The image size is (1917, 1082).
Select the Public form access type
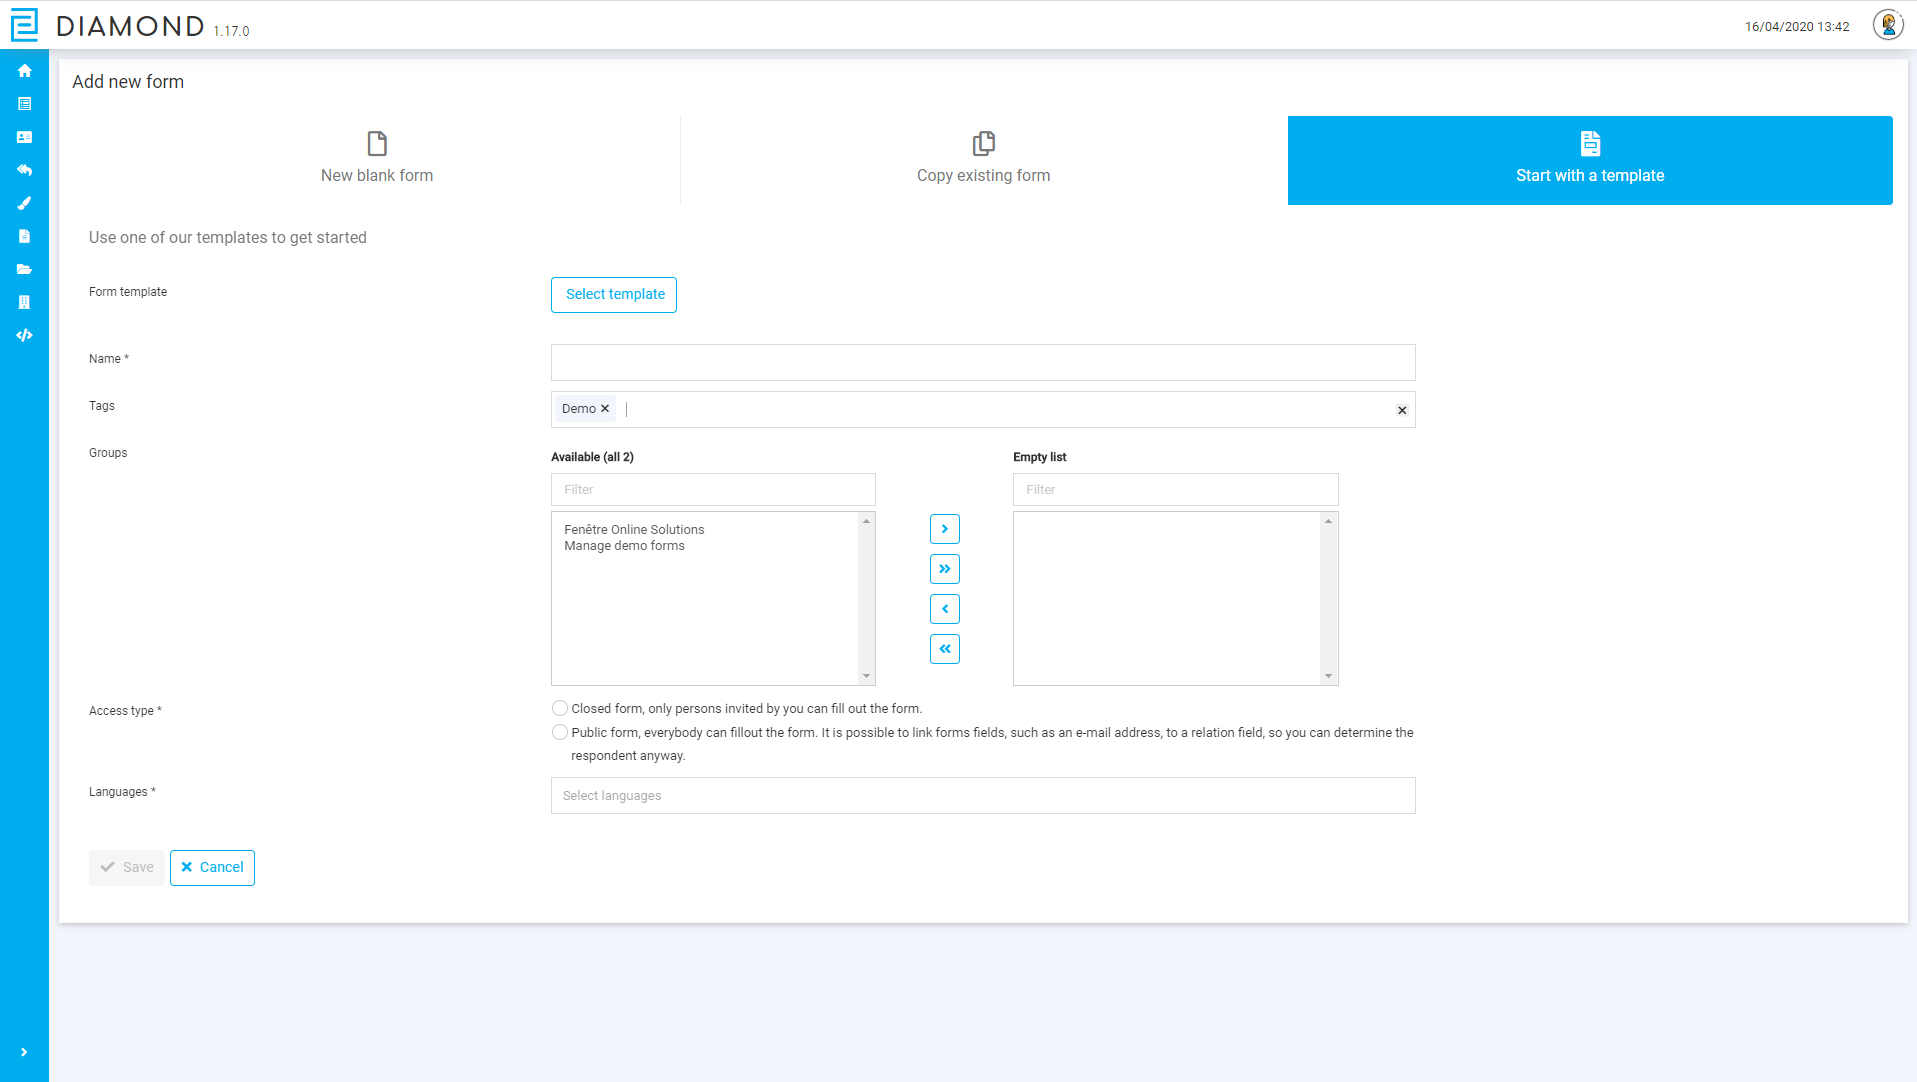pyautogui.click(x=560, y=732)
